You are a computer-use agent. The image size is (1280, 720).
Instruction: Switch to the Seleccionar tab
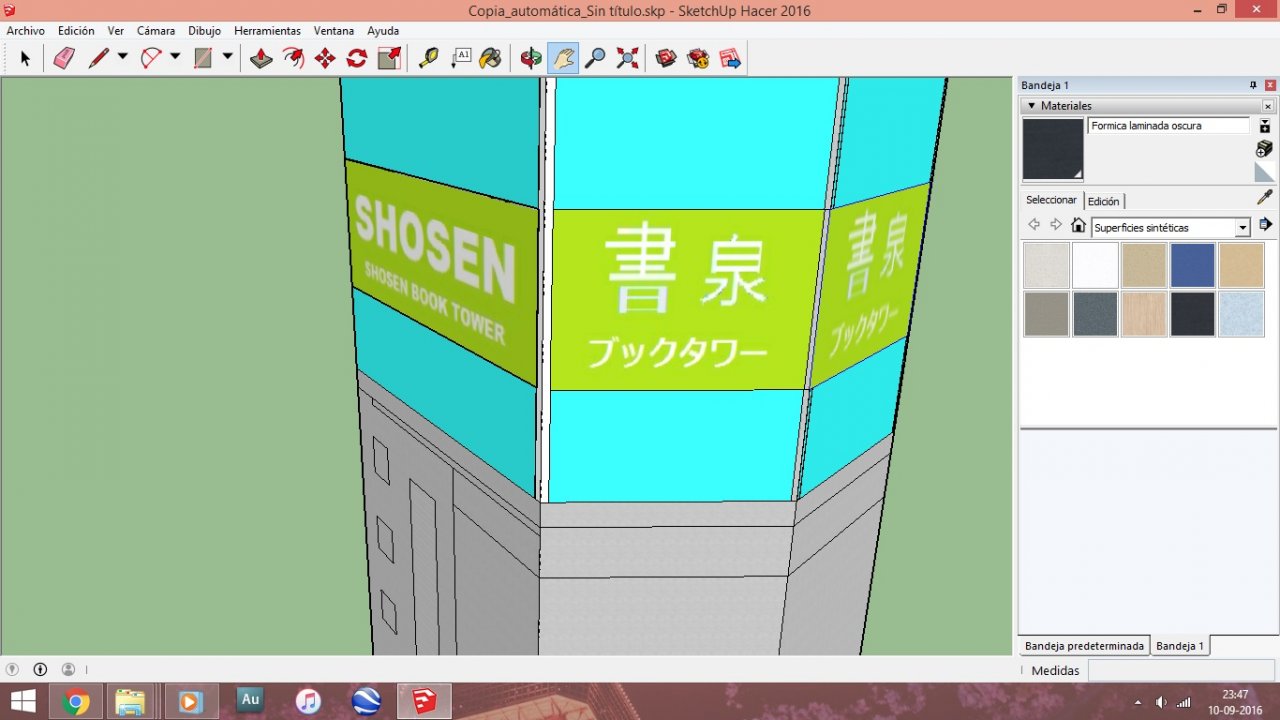click(x=1051, y=200)
